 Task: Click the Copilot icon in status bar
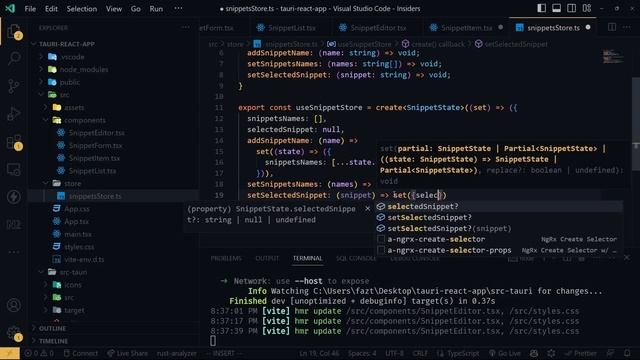click(534, 353)
